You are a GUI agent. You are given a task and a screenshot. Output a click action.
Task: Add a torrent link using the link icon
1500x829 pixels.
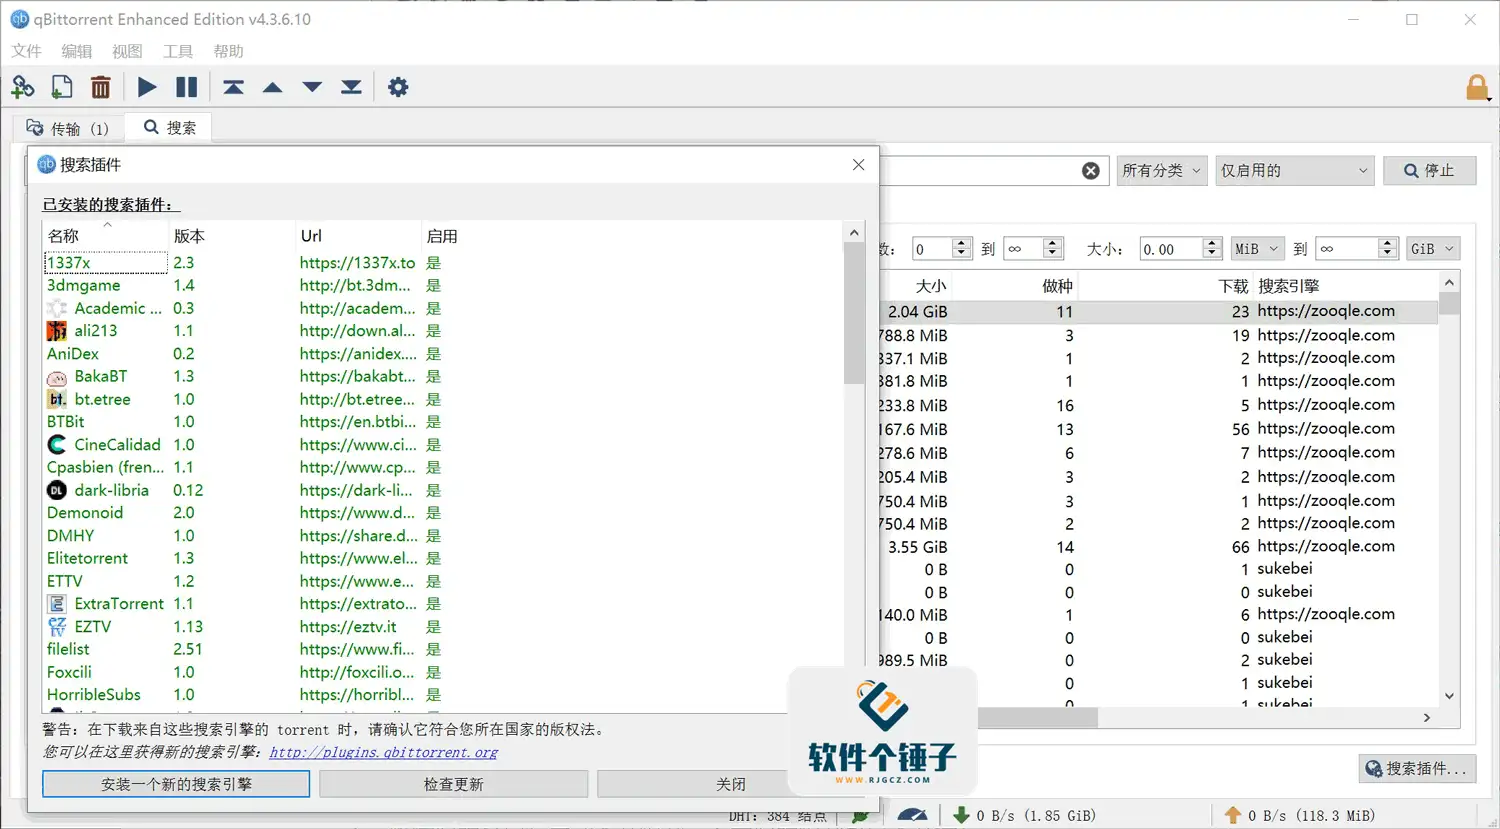pyautogui.click(x=22, y=87)
